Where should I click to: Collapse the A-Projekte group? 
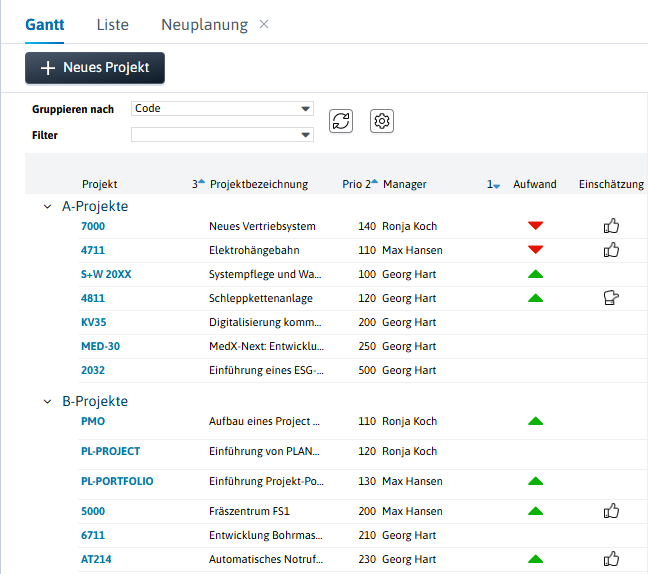(48, 206)
